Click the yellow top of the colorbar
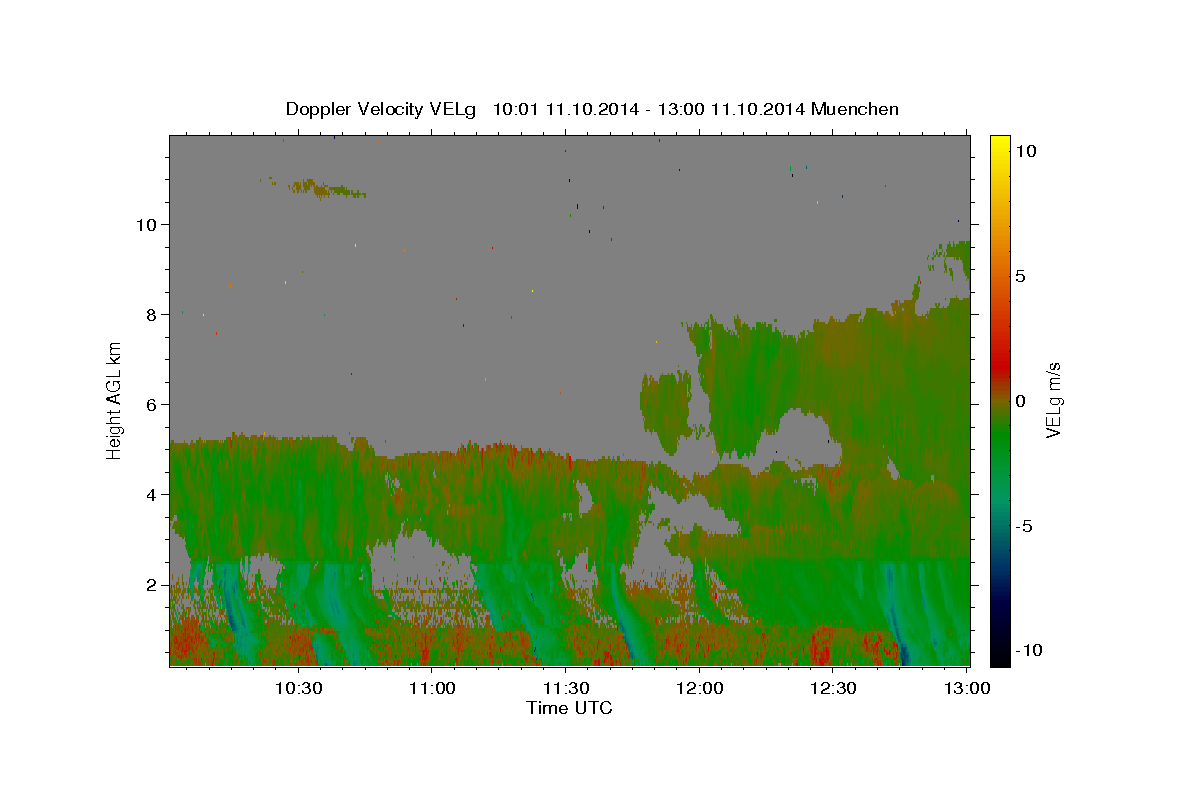The width and height of the screenshot is (1200, 800). 1000,145
